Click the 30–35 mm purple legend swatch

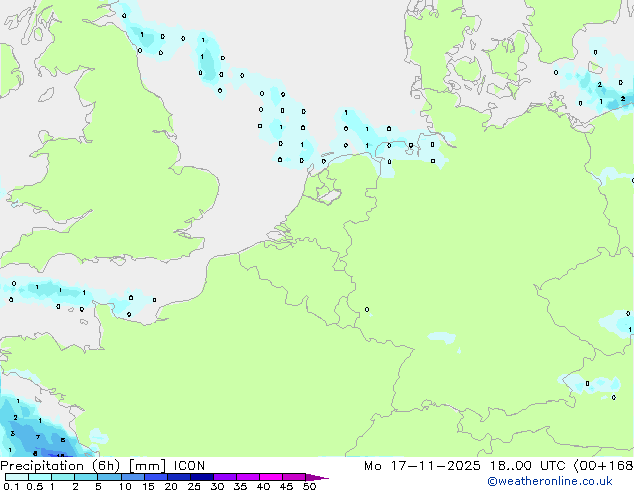[x=224, y=477]
